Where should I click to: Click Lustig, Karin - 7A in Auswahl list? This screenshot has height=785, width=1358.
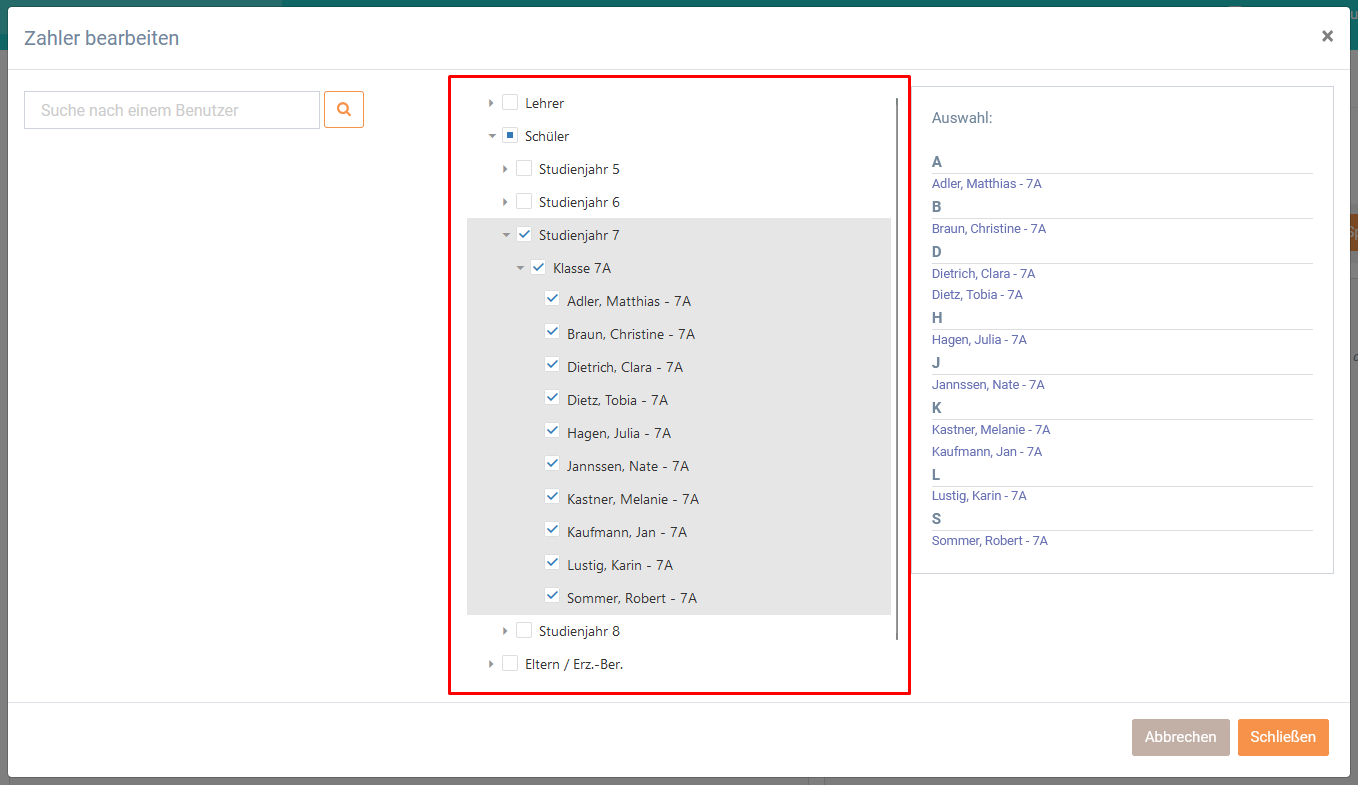(x=979, y=496)
